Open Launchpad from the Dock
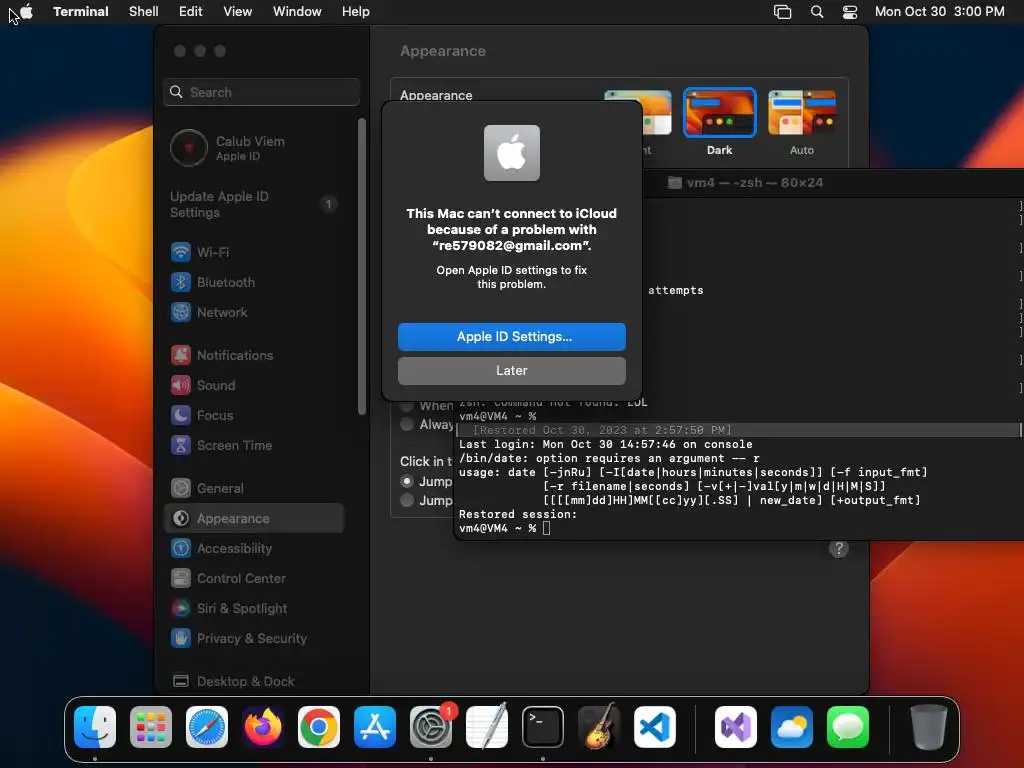 (x=151, y=727)
